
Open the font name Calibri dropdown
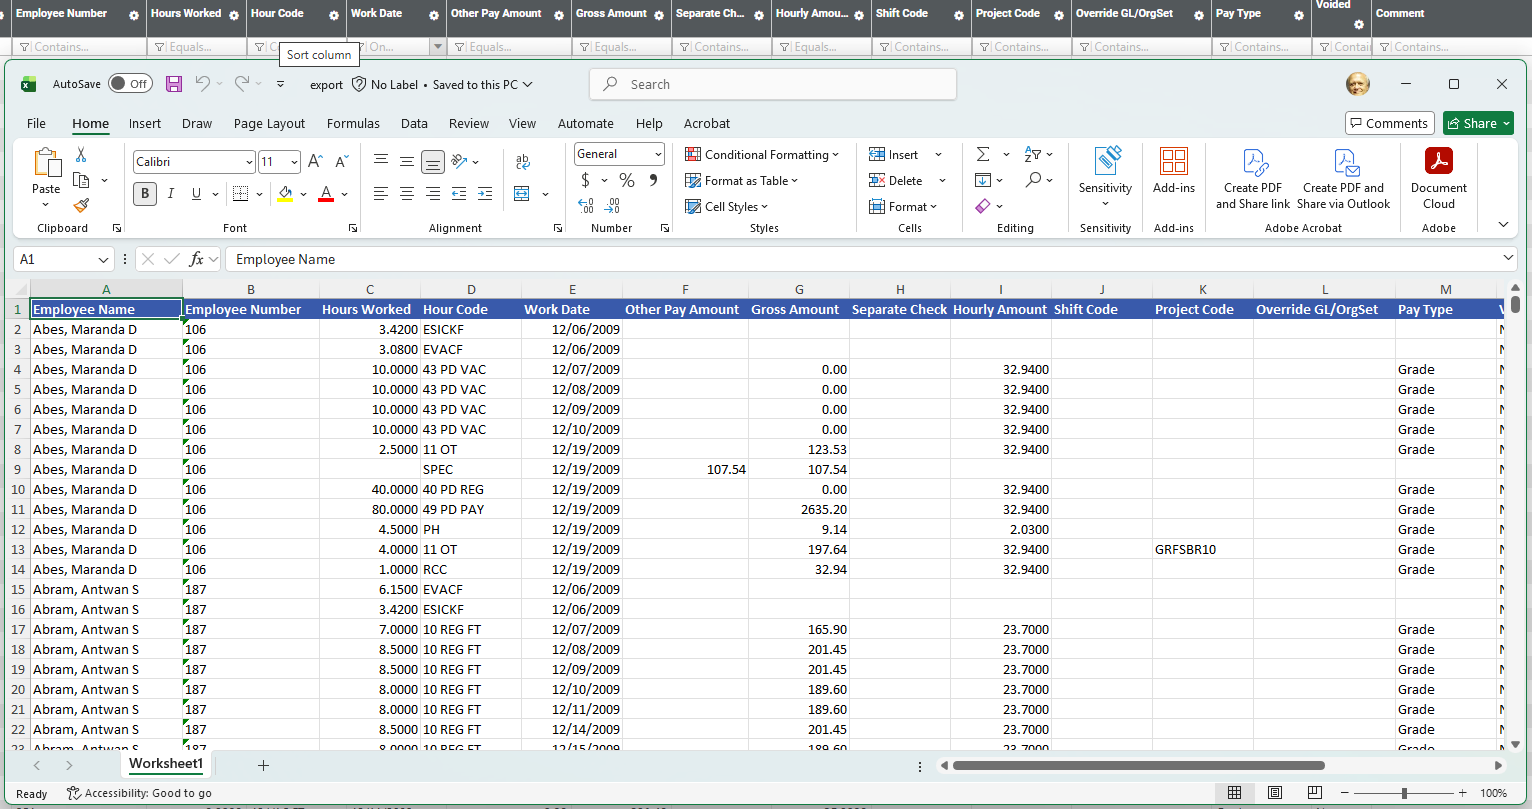195,162
